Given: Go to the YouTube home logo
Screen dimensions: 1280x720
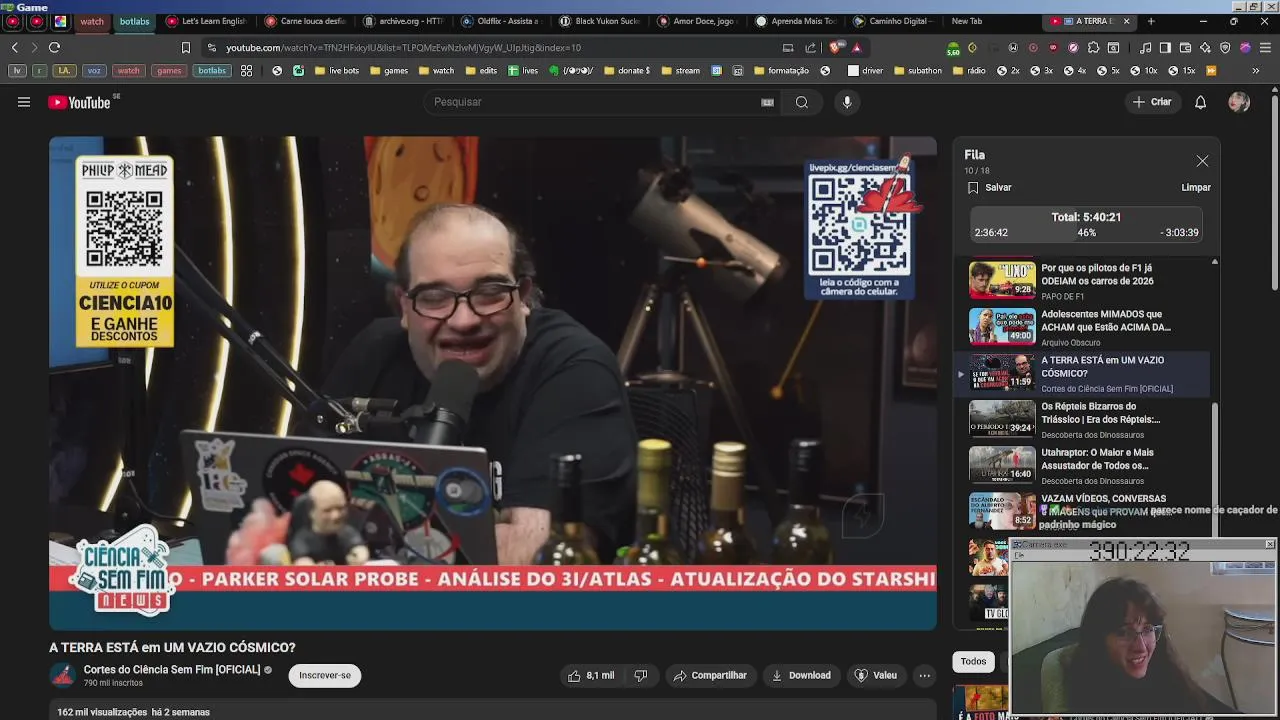Looking at the screenshot, I should 80,102.
